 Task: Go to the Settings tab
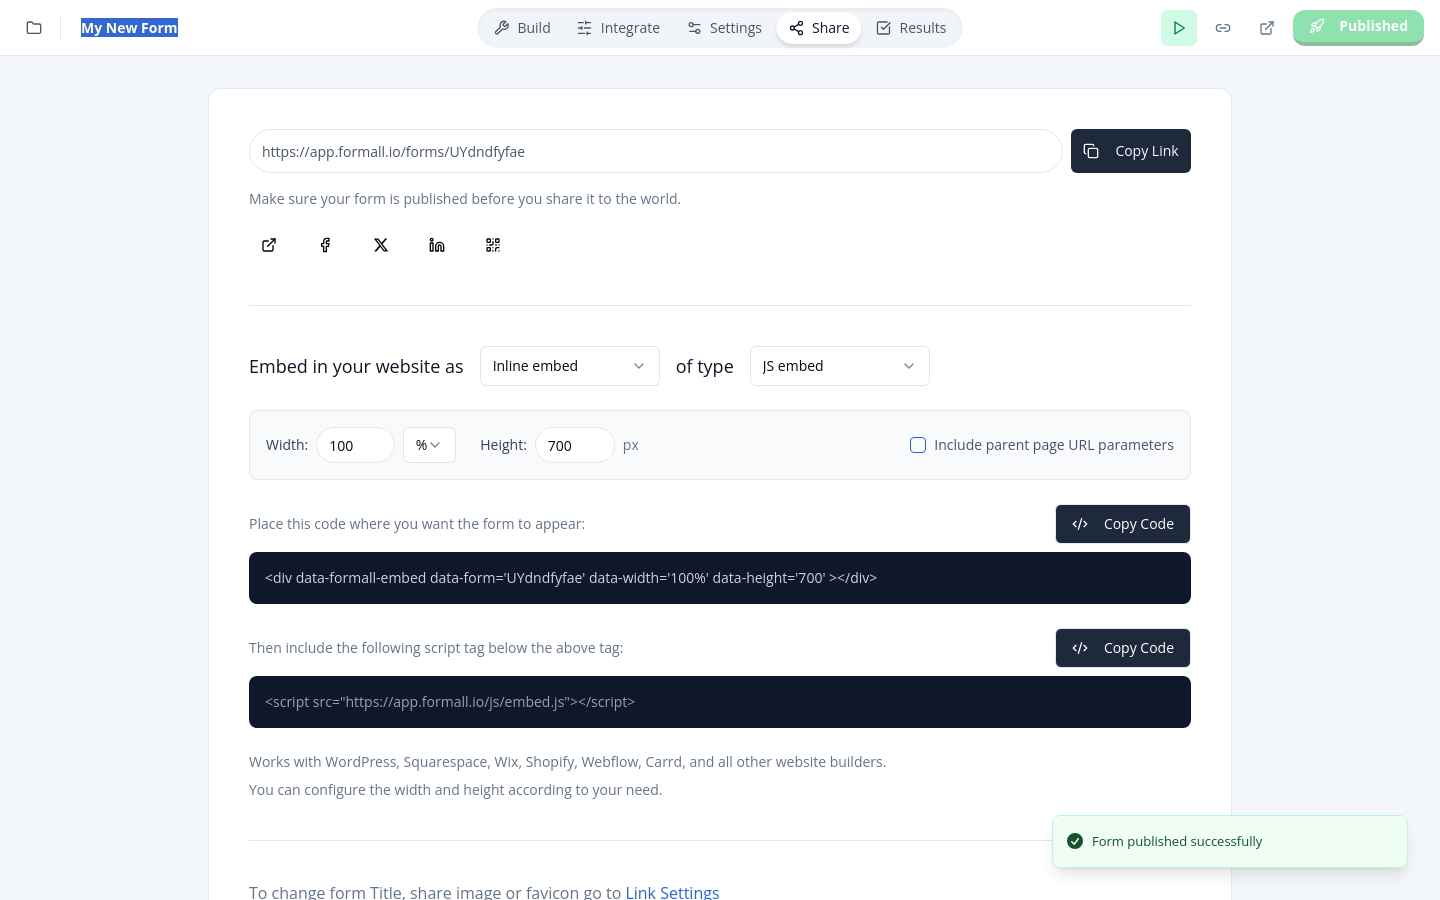click(724, 28)
